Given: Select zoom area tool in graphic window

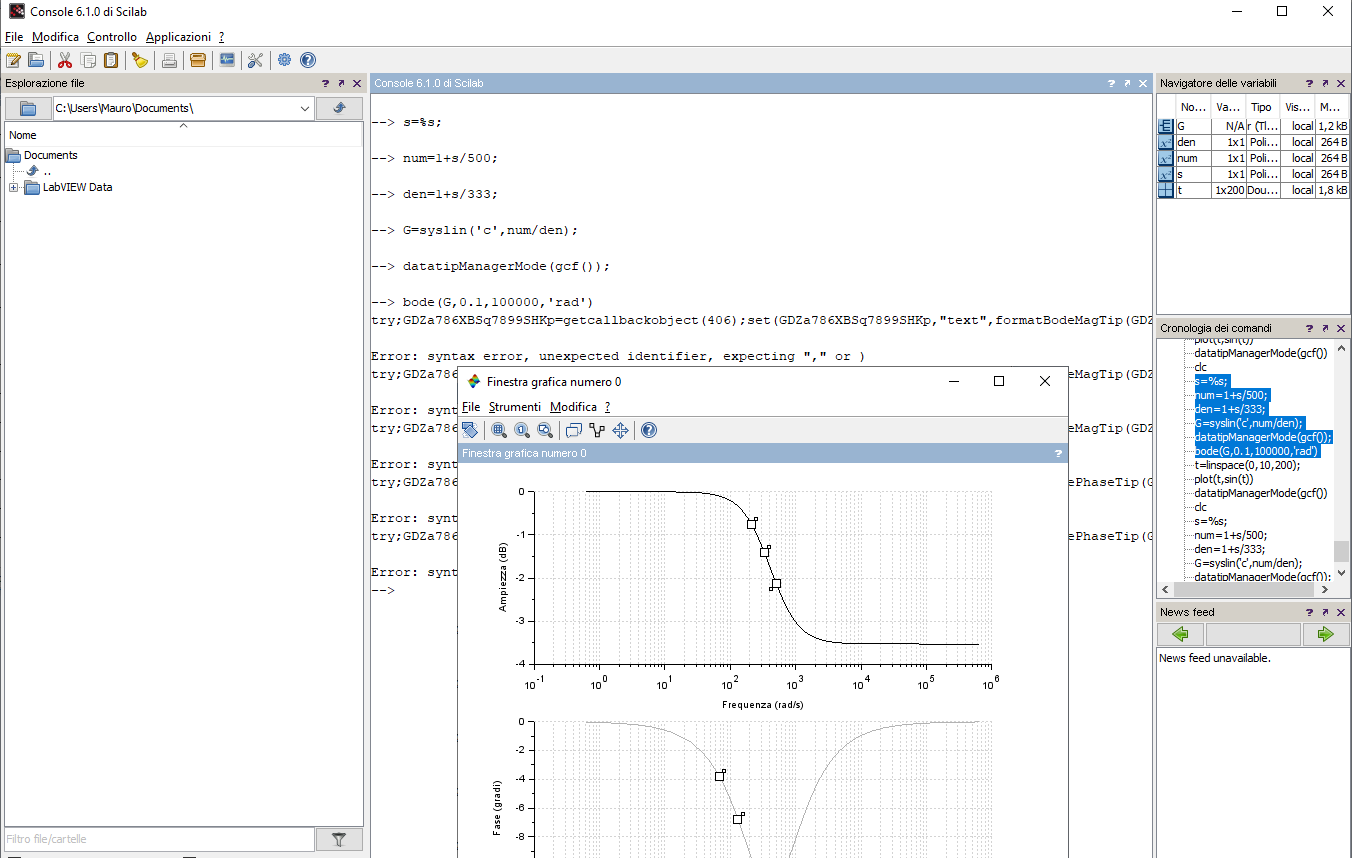Looking at the screenshot, I should (499, 430).
